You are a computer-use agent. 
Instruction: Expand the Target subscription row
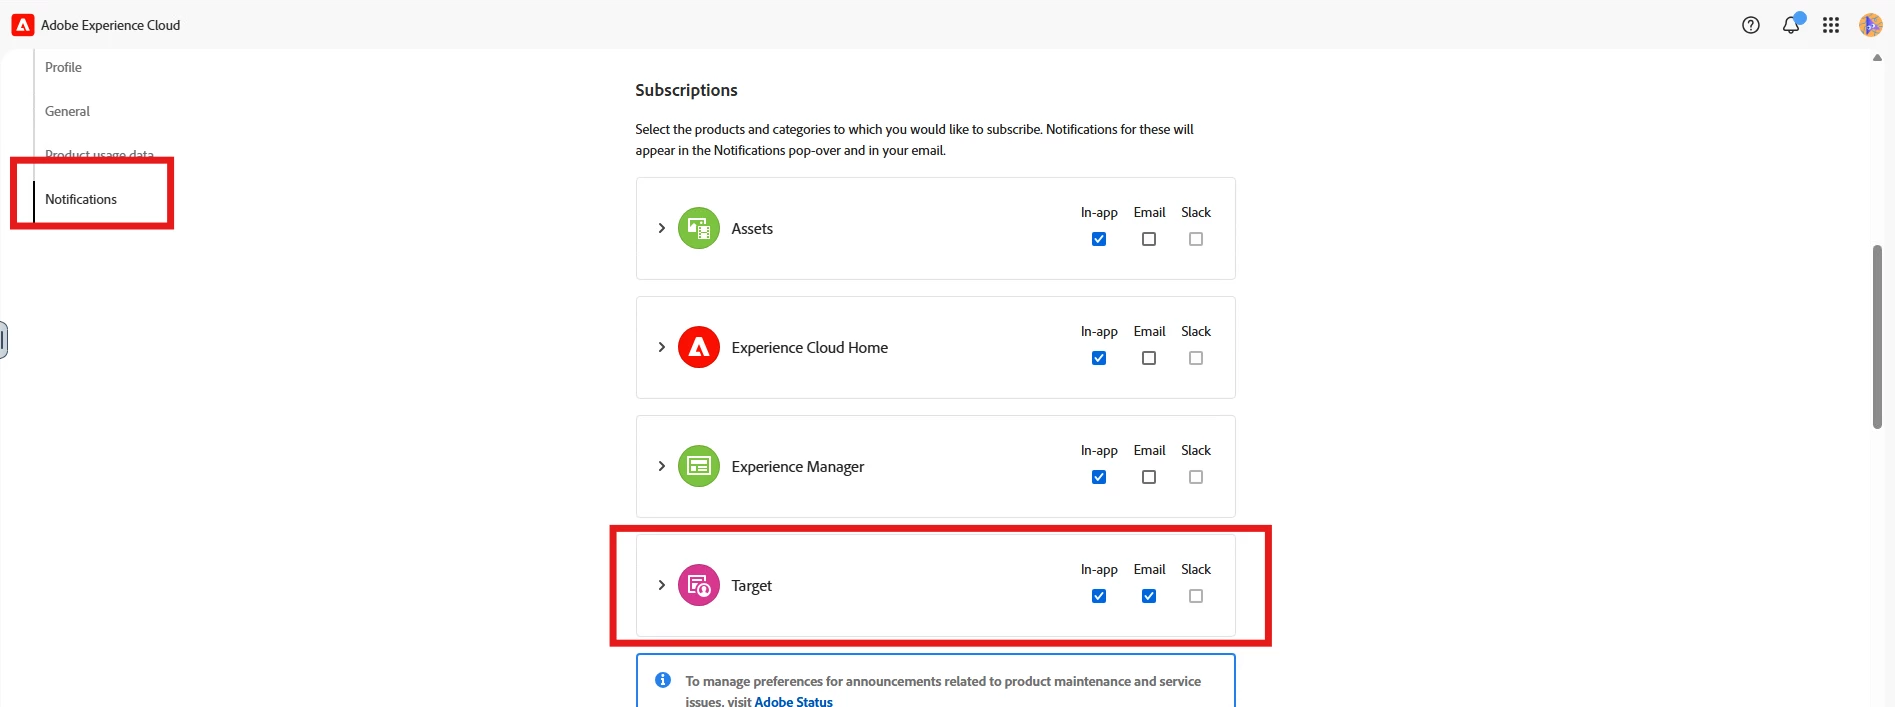(x=661, y=585)
